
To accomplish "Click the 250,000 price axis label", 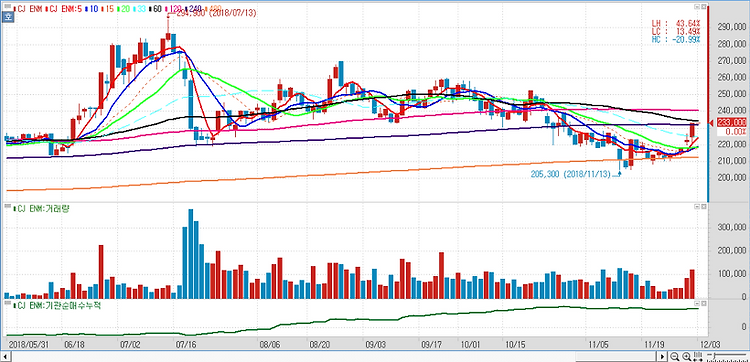I will tap(731, 95).
